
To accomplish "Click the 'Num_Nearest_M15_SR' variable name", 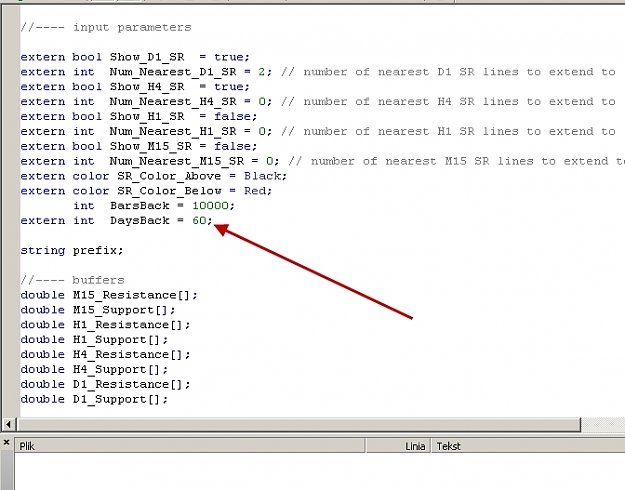I will 177,161.
